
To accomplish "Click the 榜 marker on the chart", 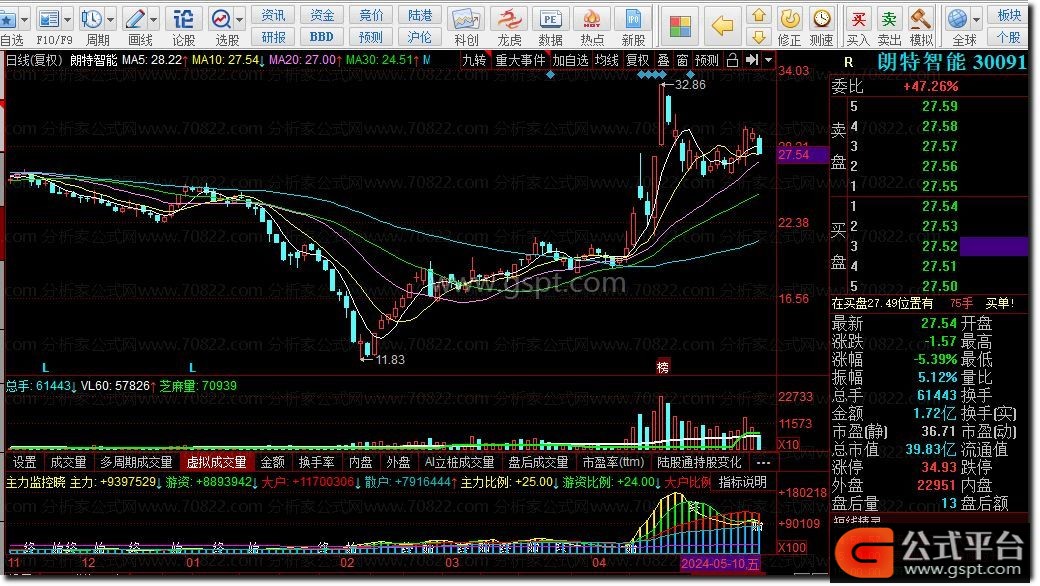I will tap(663, 367).
